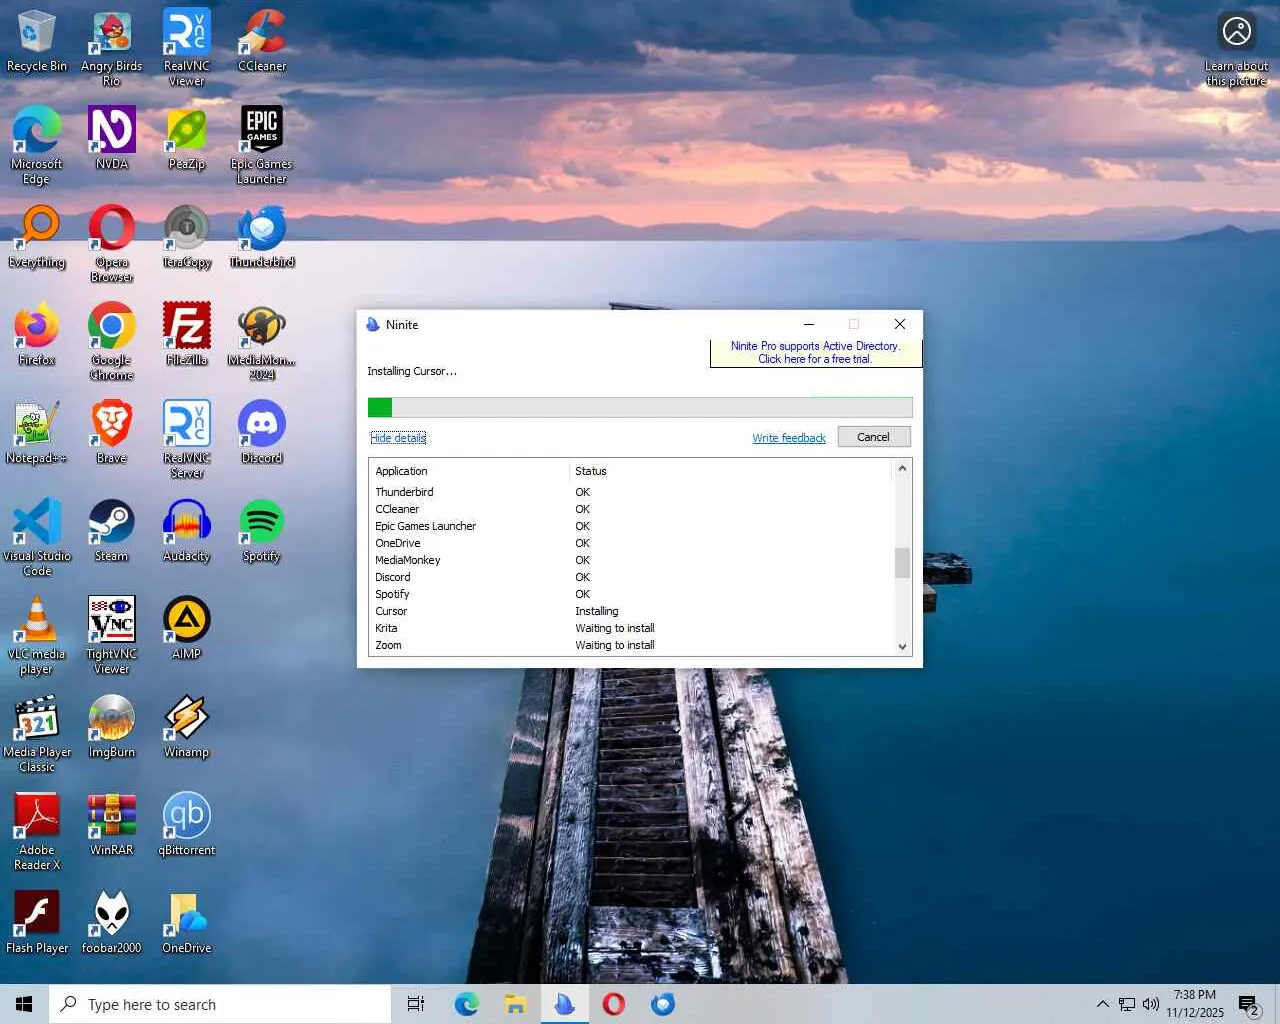Select the Cursor row in details list

tap(630, 611)
